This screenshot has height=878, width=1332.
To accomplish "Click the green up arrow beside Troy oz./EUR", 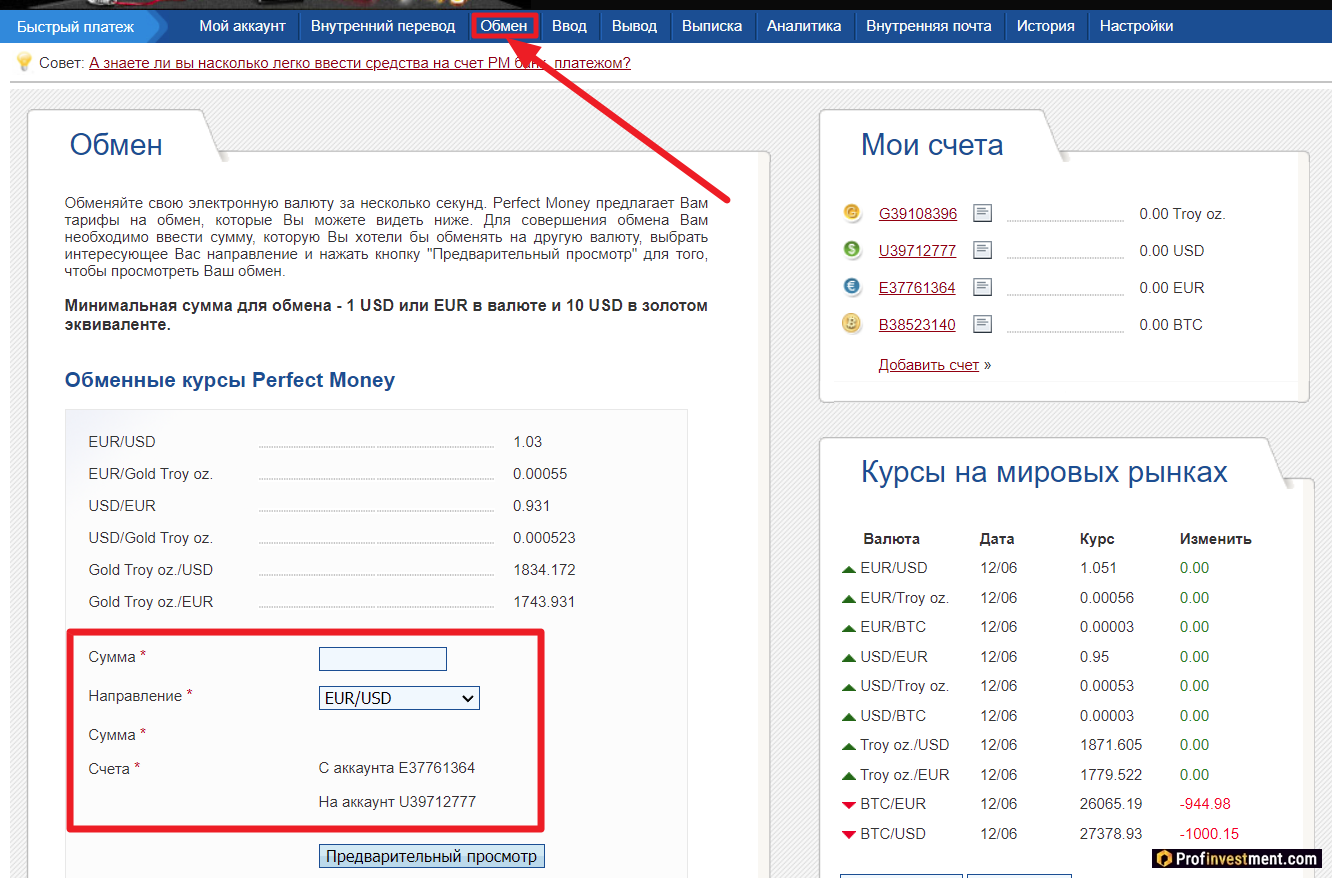I will [x=849, y=776].
